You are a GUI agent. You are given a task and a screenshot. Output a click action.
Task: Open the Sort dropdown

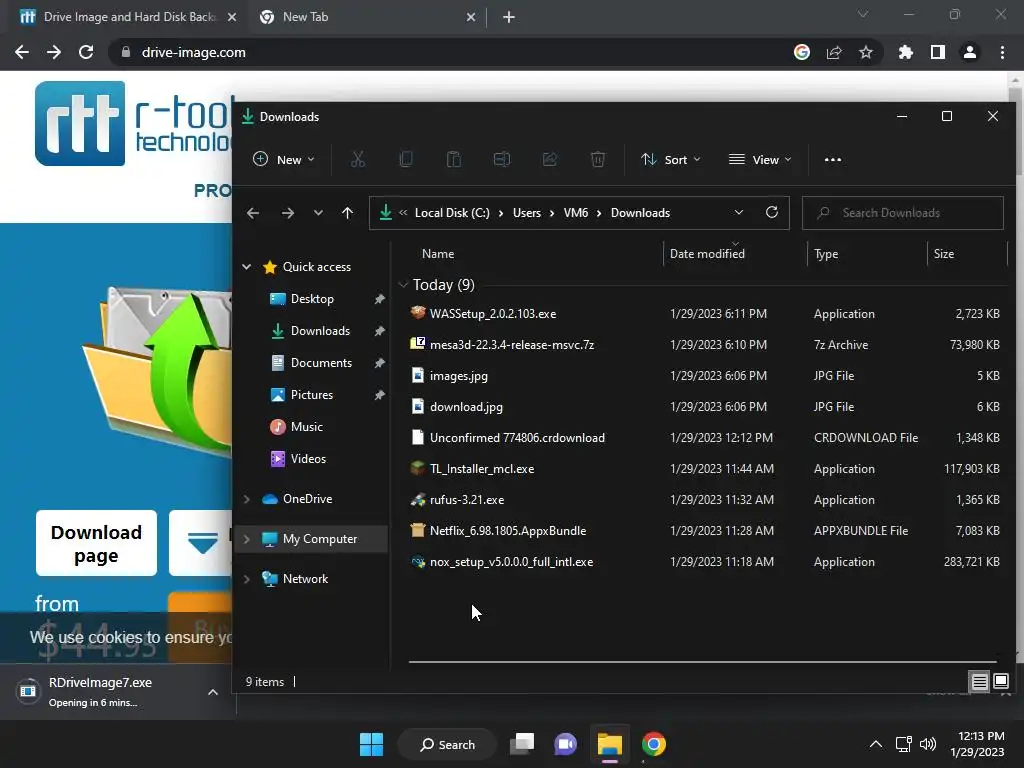pyautogui.click(x=671, y=159)
